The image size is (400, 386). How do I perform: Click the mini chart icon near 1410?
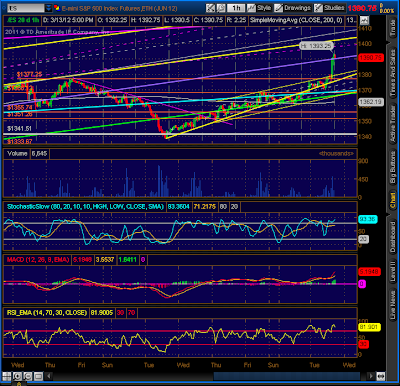364,20
